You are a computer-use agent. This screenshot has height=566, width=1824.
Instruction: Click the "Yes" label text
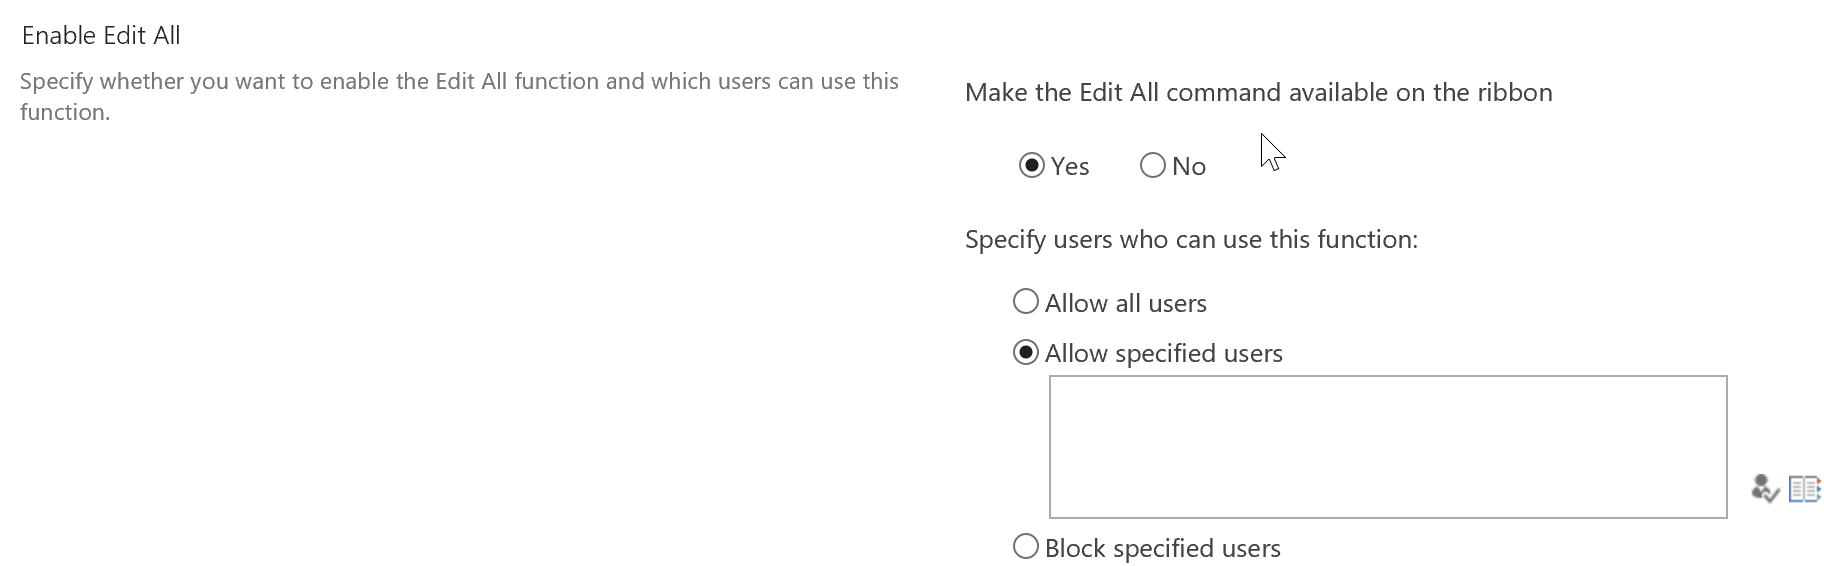coord(1070,166)
